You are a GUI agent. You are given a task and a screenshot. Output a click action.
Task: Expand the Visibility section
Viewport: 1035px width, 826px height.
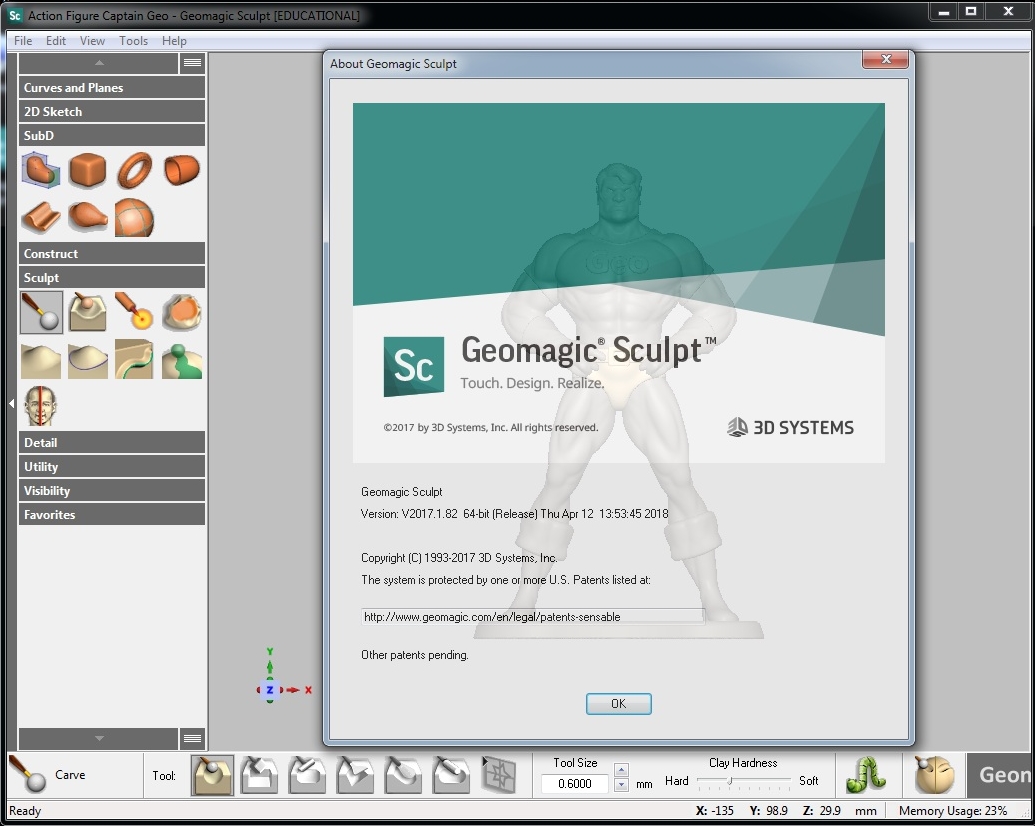pyautogui.click(x=112, y=491)
